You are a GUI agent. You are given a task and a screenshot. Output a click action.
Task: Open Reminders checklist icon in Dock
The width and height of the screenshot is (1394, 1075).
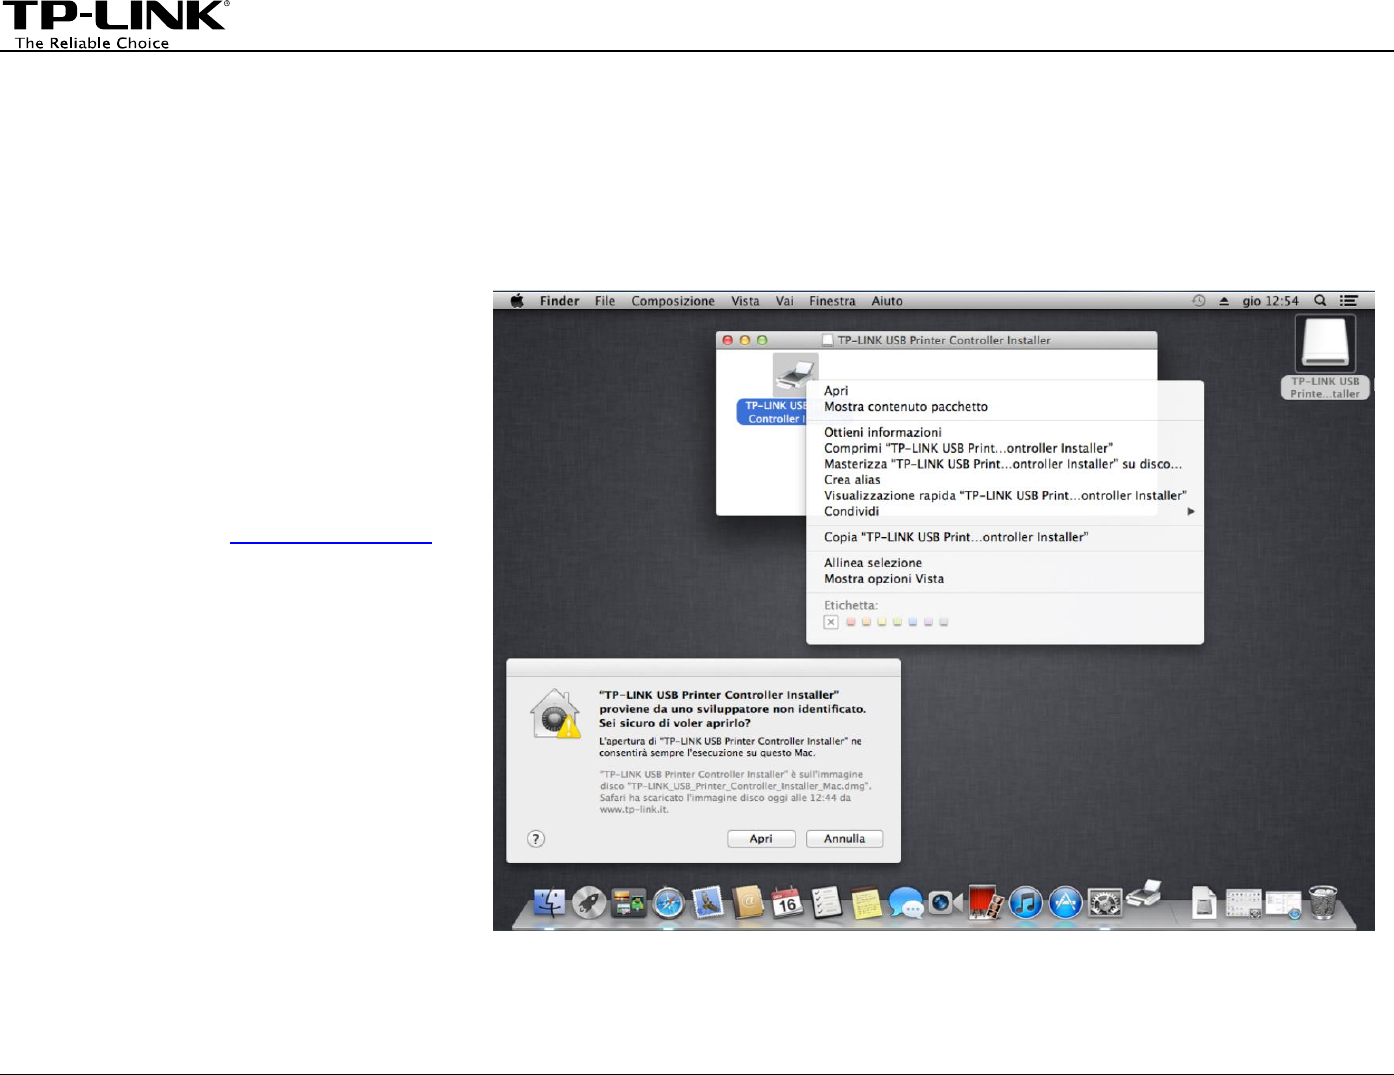(827, 903)
